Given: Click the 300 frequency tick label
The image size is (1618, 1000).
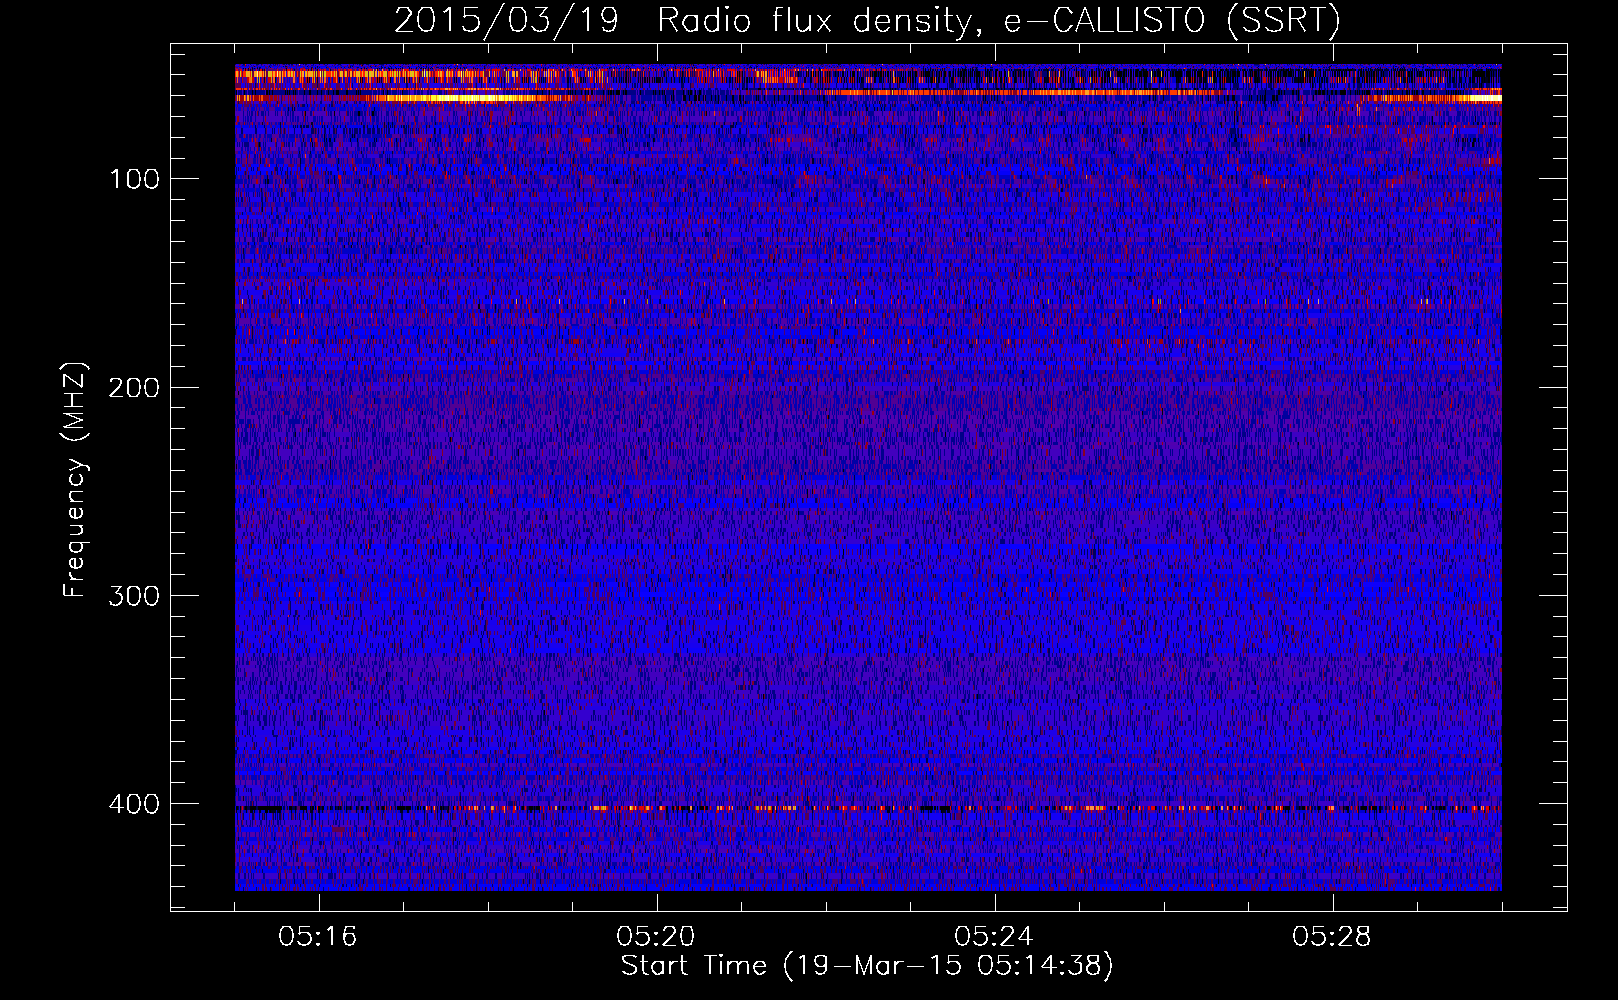Looking at the screenshot, I should pyautogui.click(x=134, y=596).
